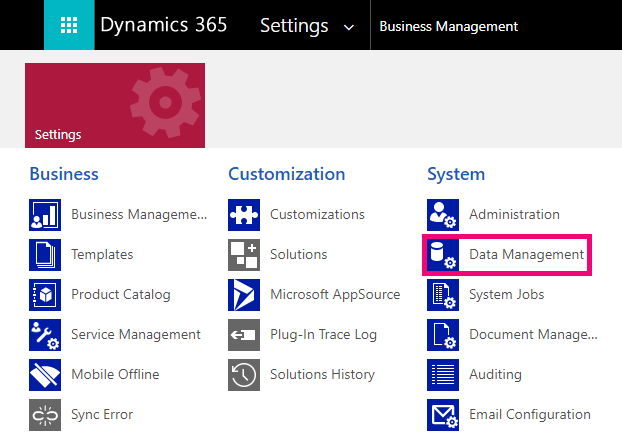Open the Microsoft AppSource link
This screenshot has width=622, height=436.
coord(335,294)
